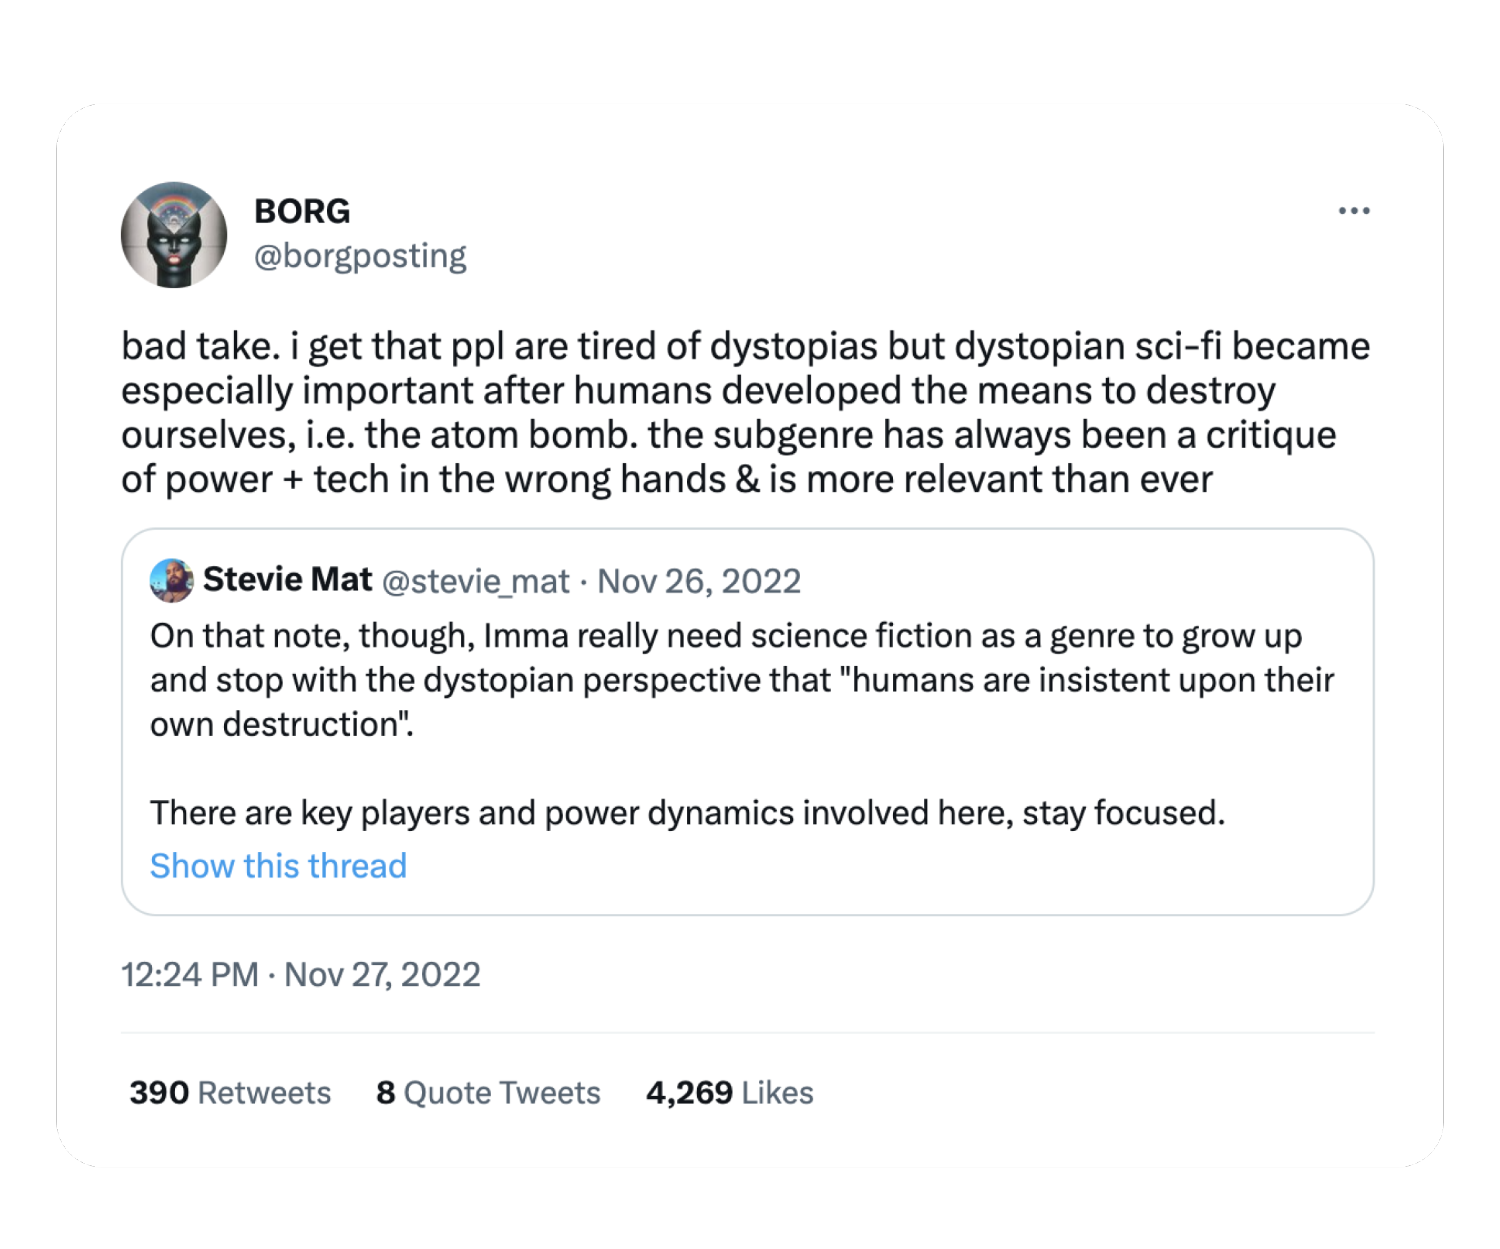Click BORG's profile avatar picture

(174, 235)
